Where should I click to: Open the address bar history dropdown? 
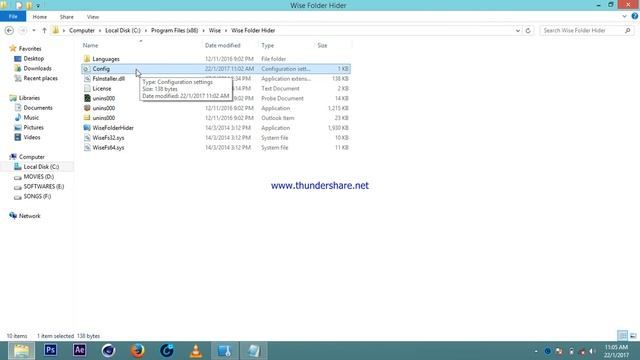(x=518, y=31)
